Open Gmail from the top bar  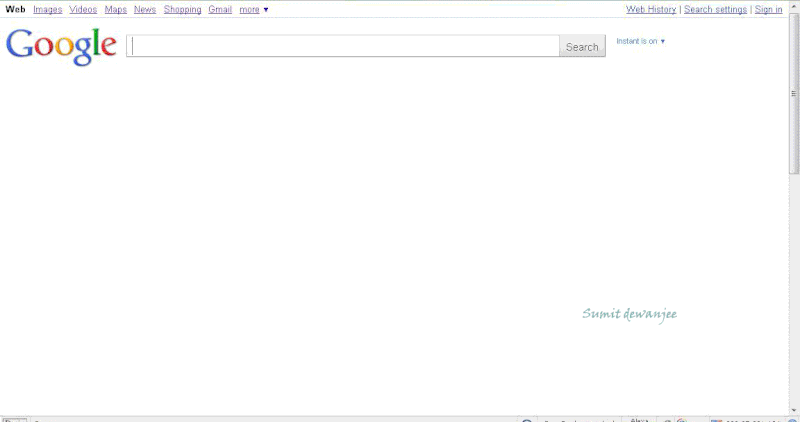click(220, 9)
